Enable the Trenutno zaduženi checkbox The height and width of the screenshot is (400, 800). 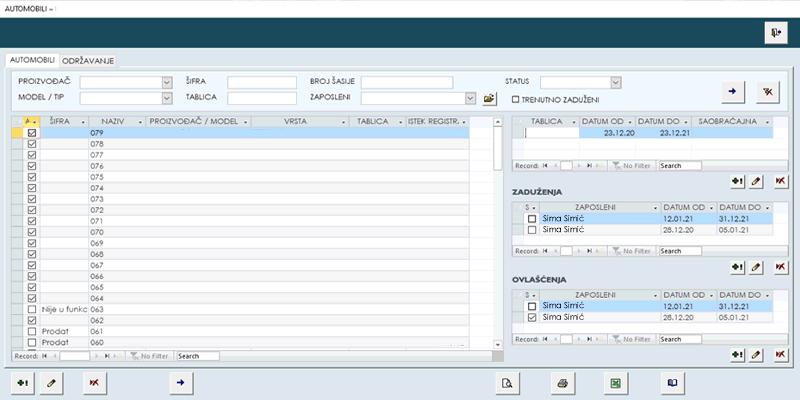(515, 99)
